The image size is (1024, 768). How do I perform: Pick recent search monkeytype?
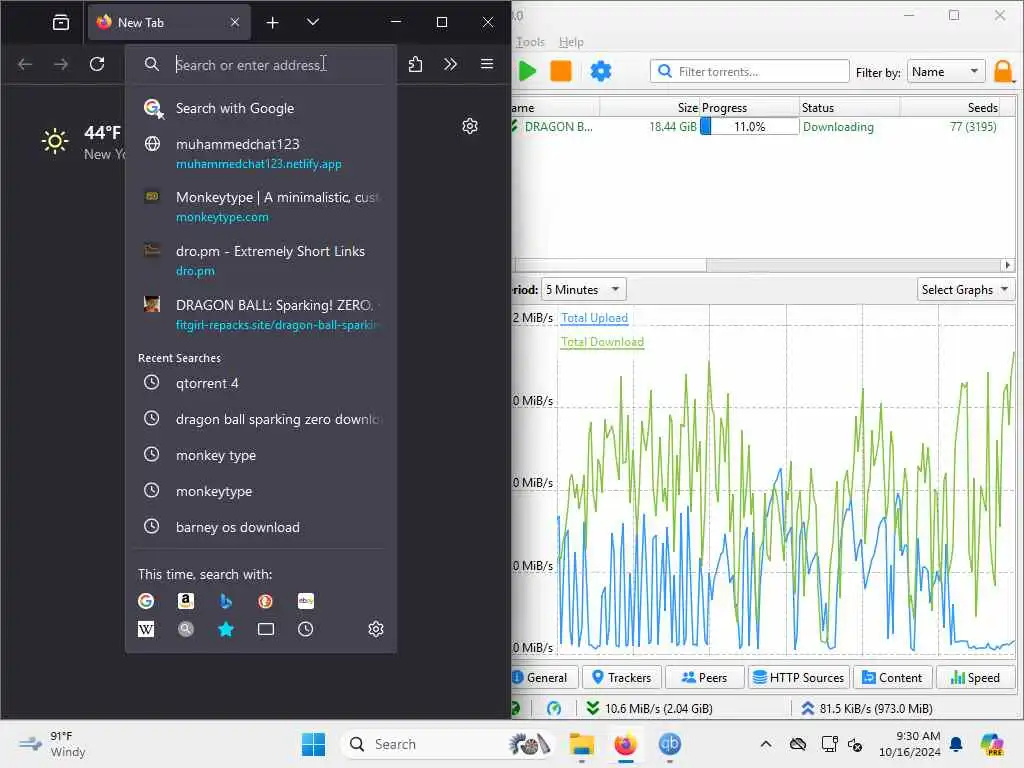(x=261, y=491)
